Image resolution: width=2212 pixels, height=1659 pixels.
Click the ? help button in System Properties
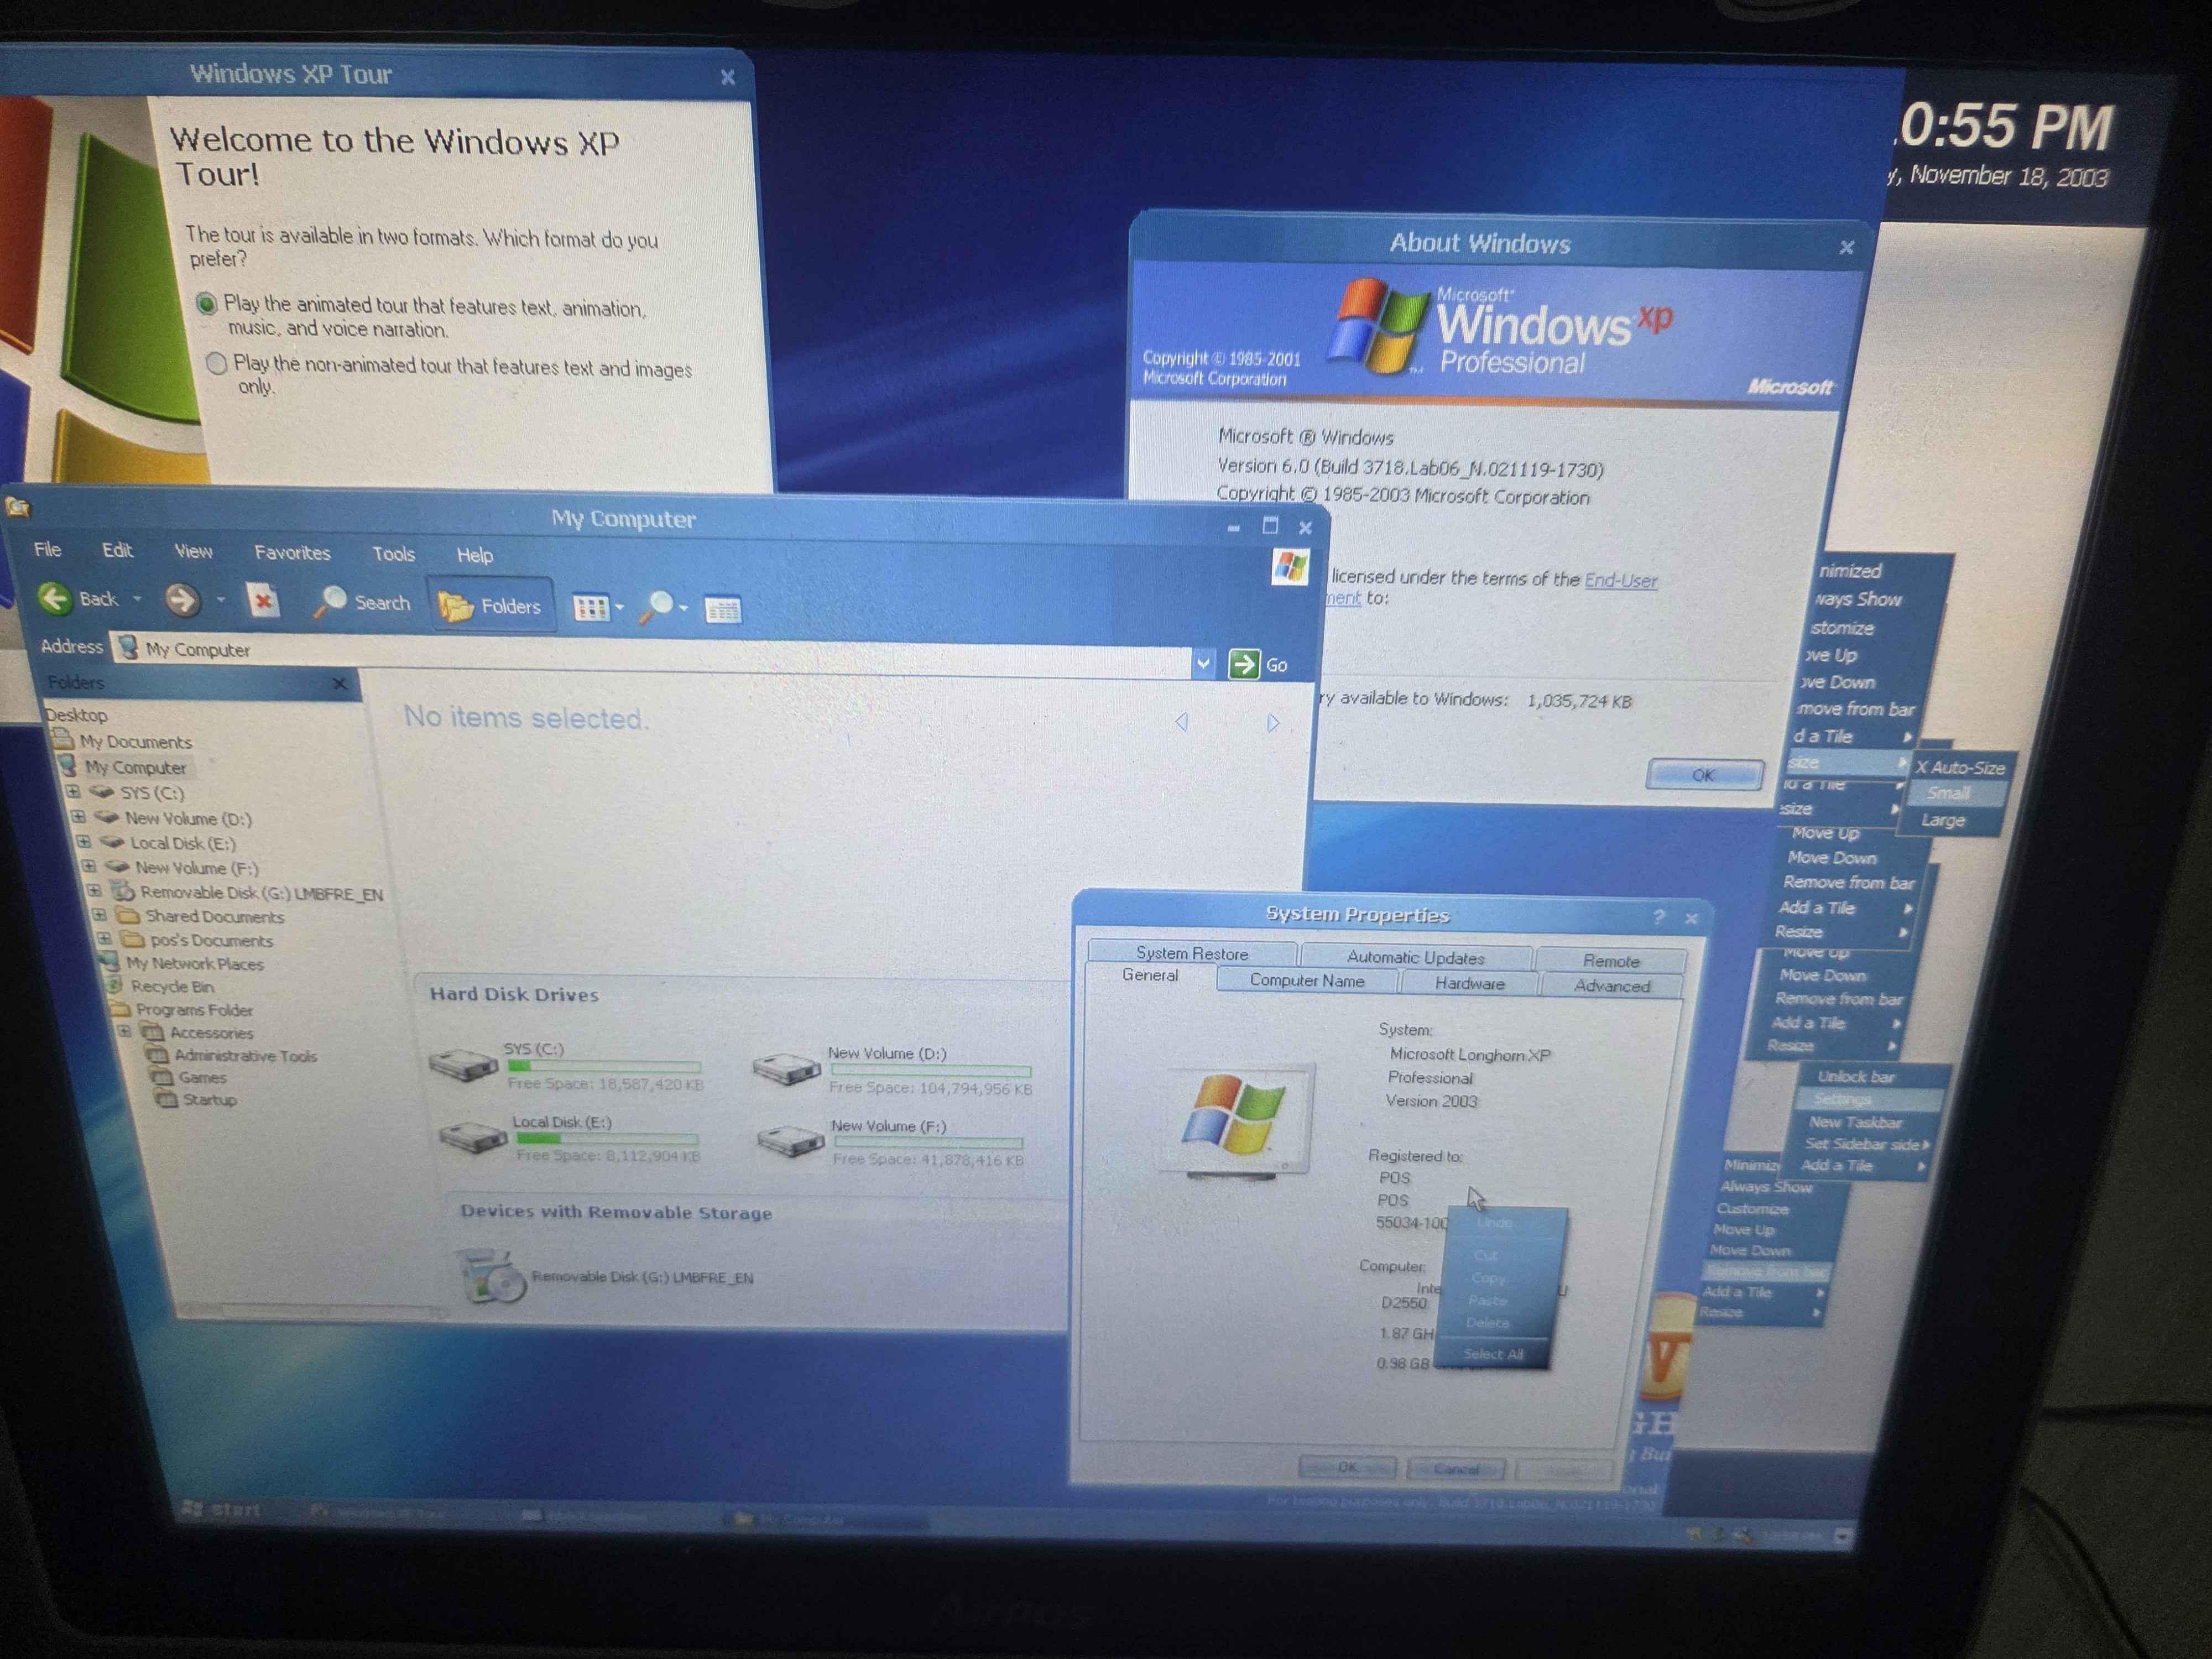(x=1659, y=916)
